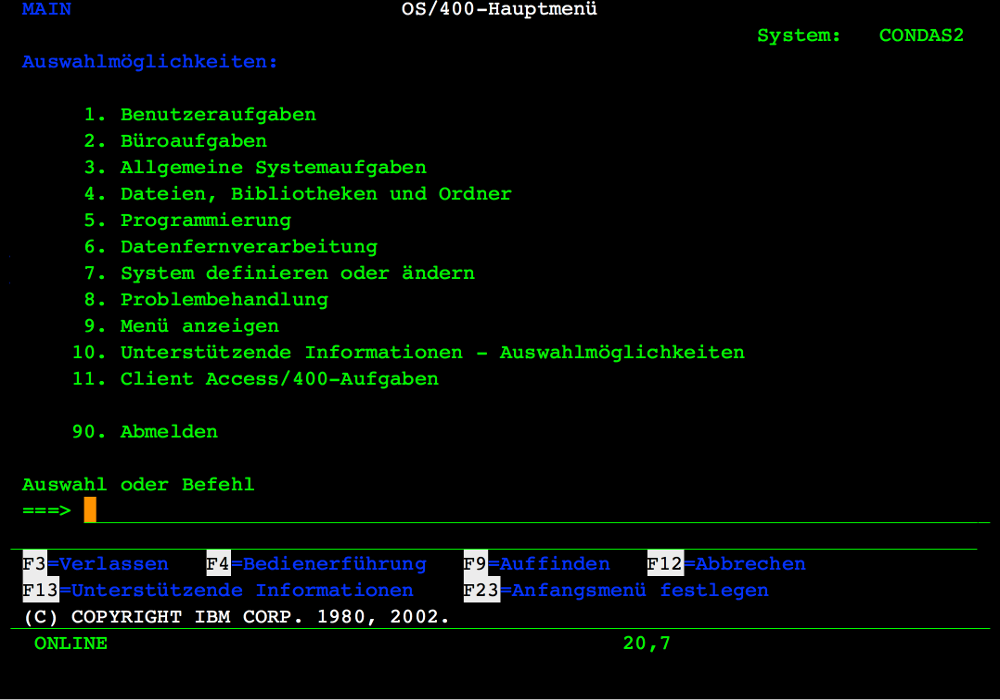The image size is (1000, 700).
Task: Select option 9 Menü anzeigen
Action: coord(182,326)
